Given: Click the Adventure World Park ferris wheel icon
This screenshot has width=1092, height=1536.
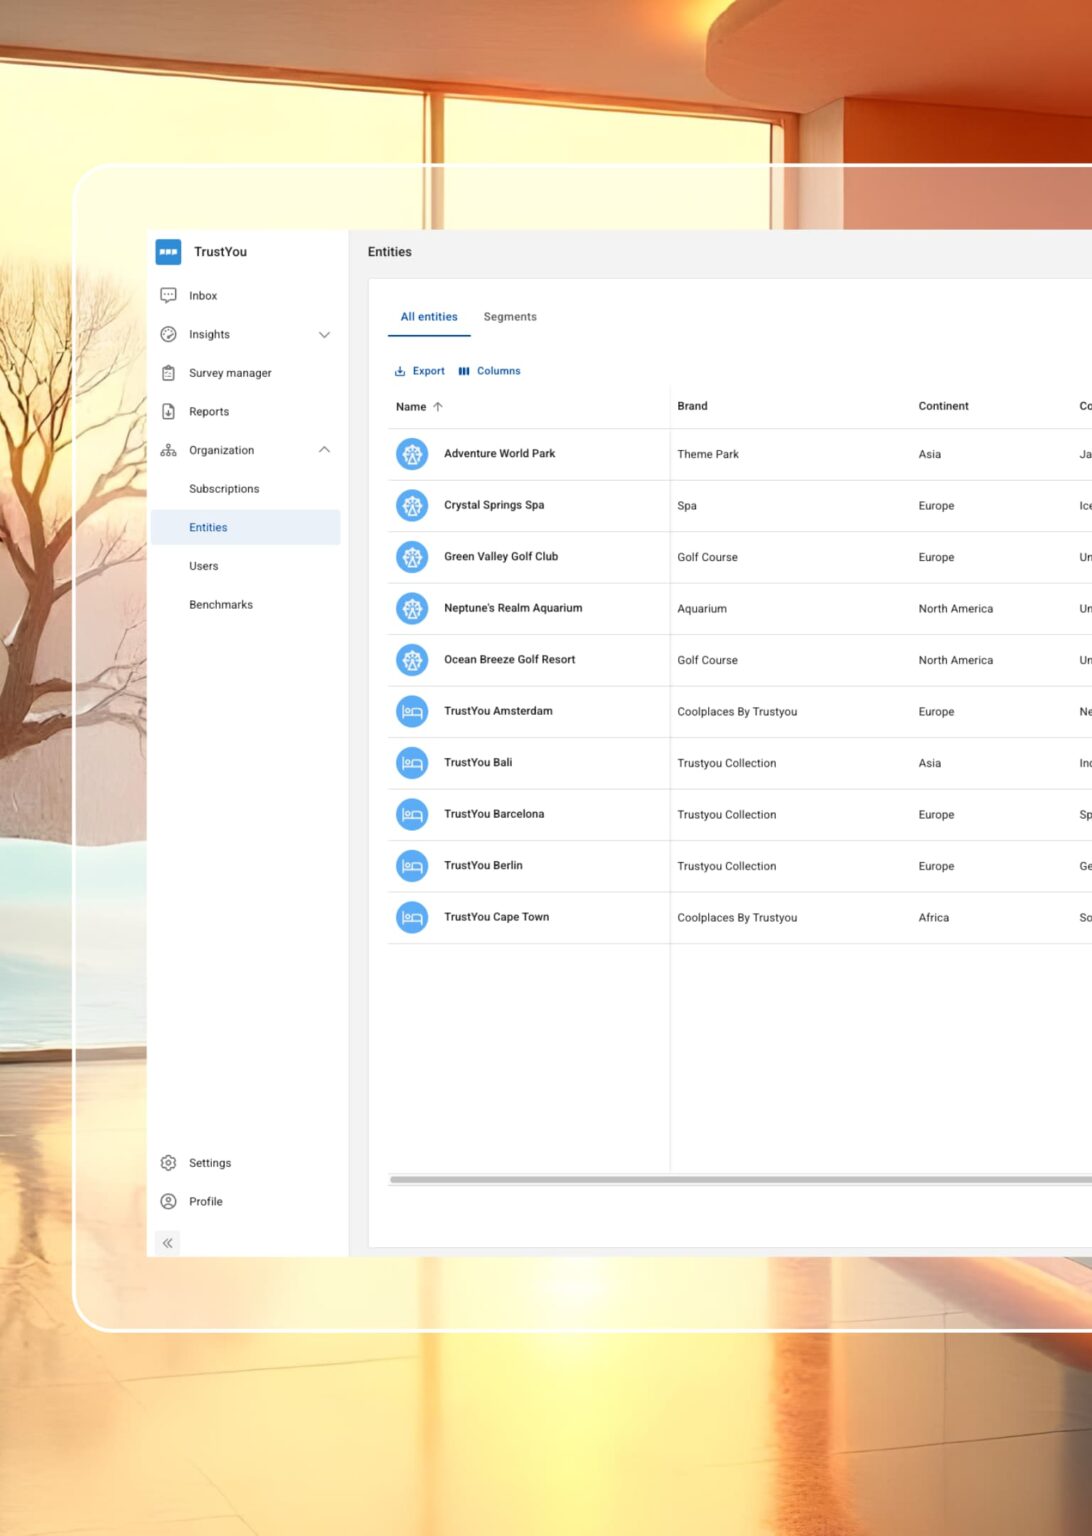Looking at the screenshot, I should 412,454.
